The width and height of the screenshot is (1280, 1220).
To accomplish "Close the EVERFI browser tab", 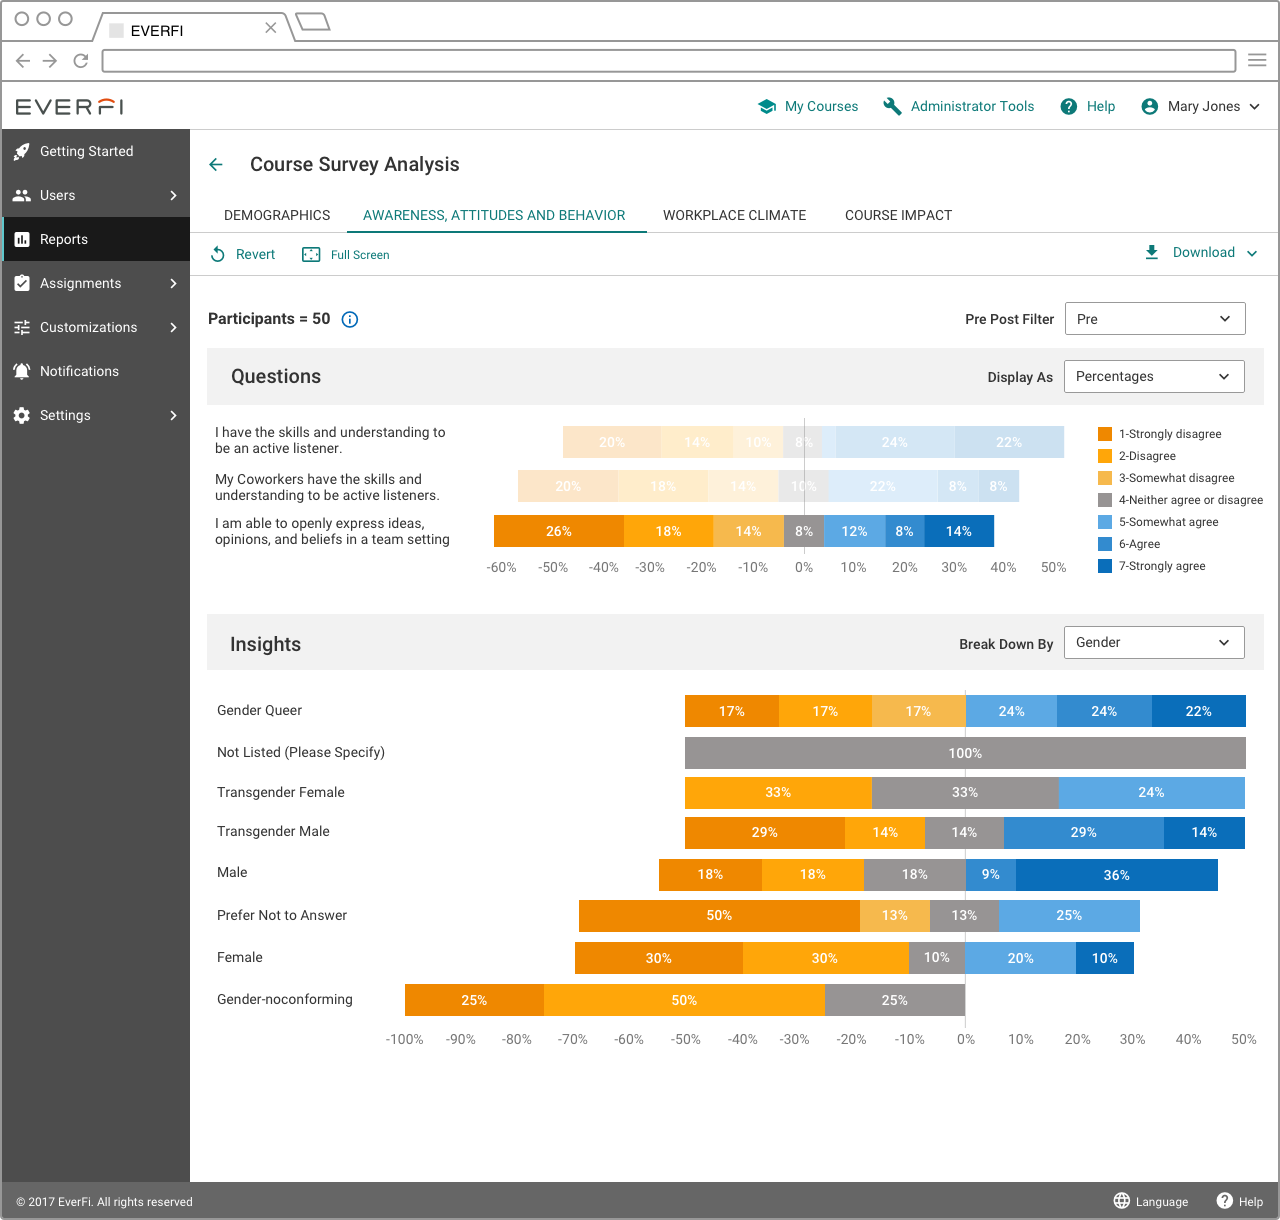I will (270, 28).
